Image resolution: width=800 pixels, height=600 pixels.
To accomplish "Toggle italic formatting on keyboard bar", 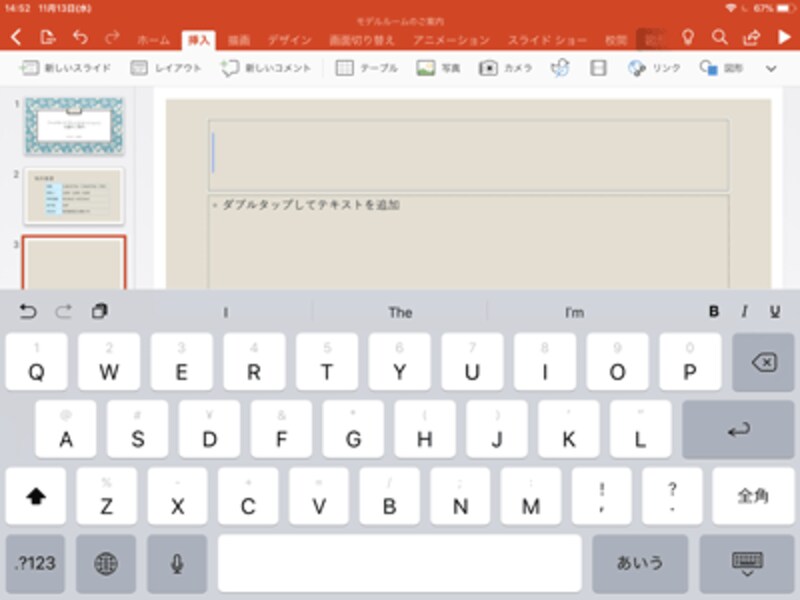I will click(744, 311).
